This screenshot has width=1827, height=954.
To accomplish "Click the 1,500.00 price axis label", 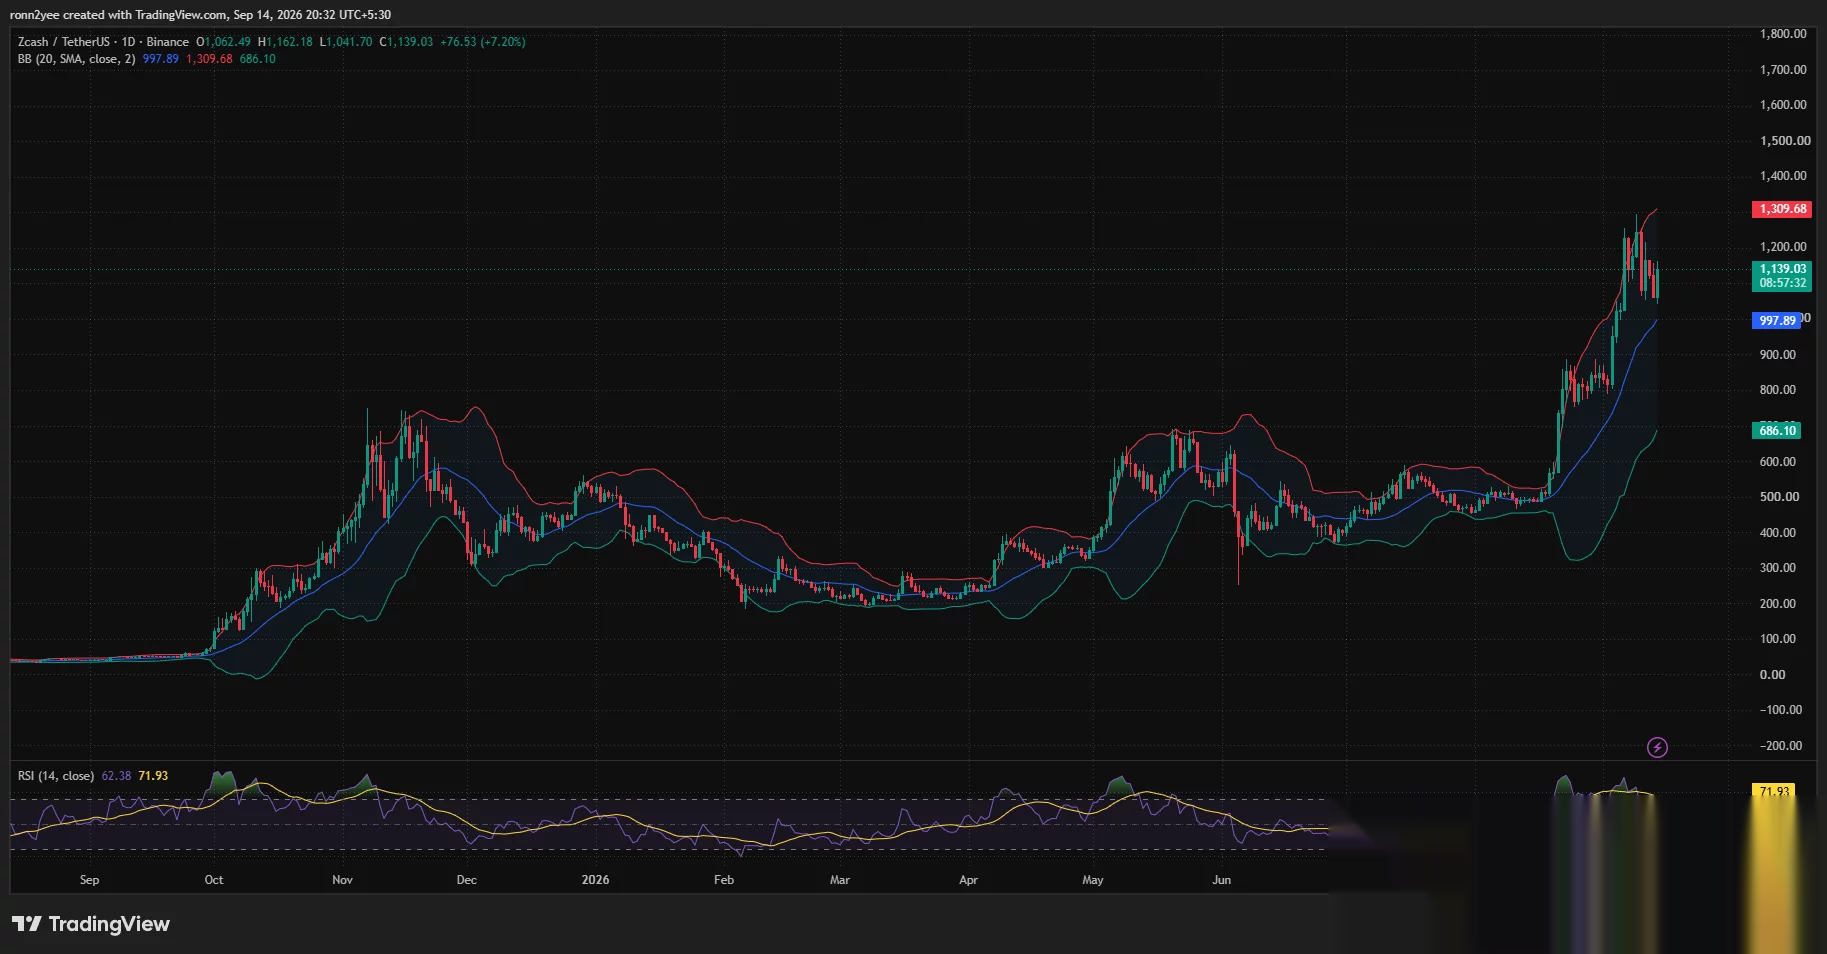I will pos(1785,141).
